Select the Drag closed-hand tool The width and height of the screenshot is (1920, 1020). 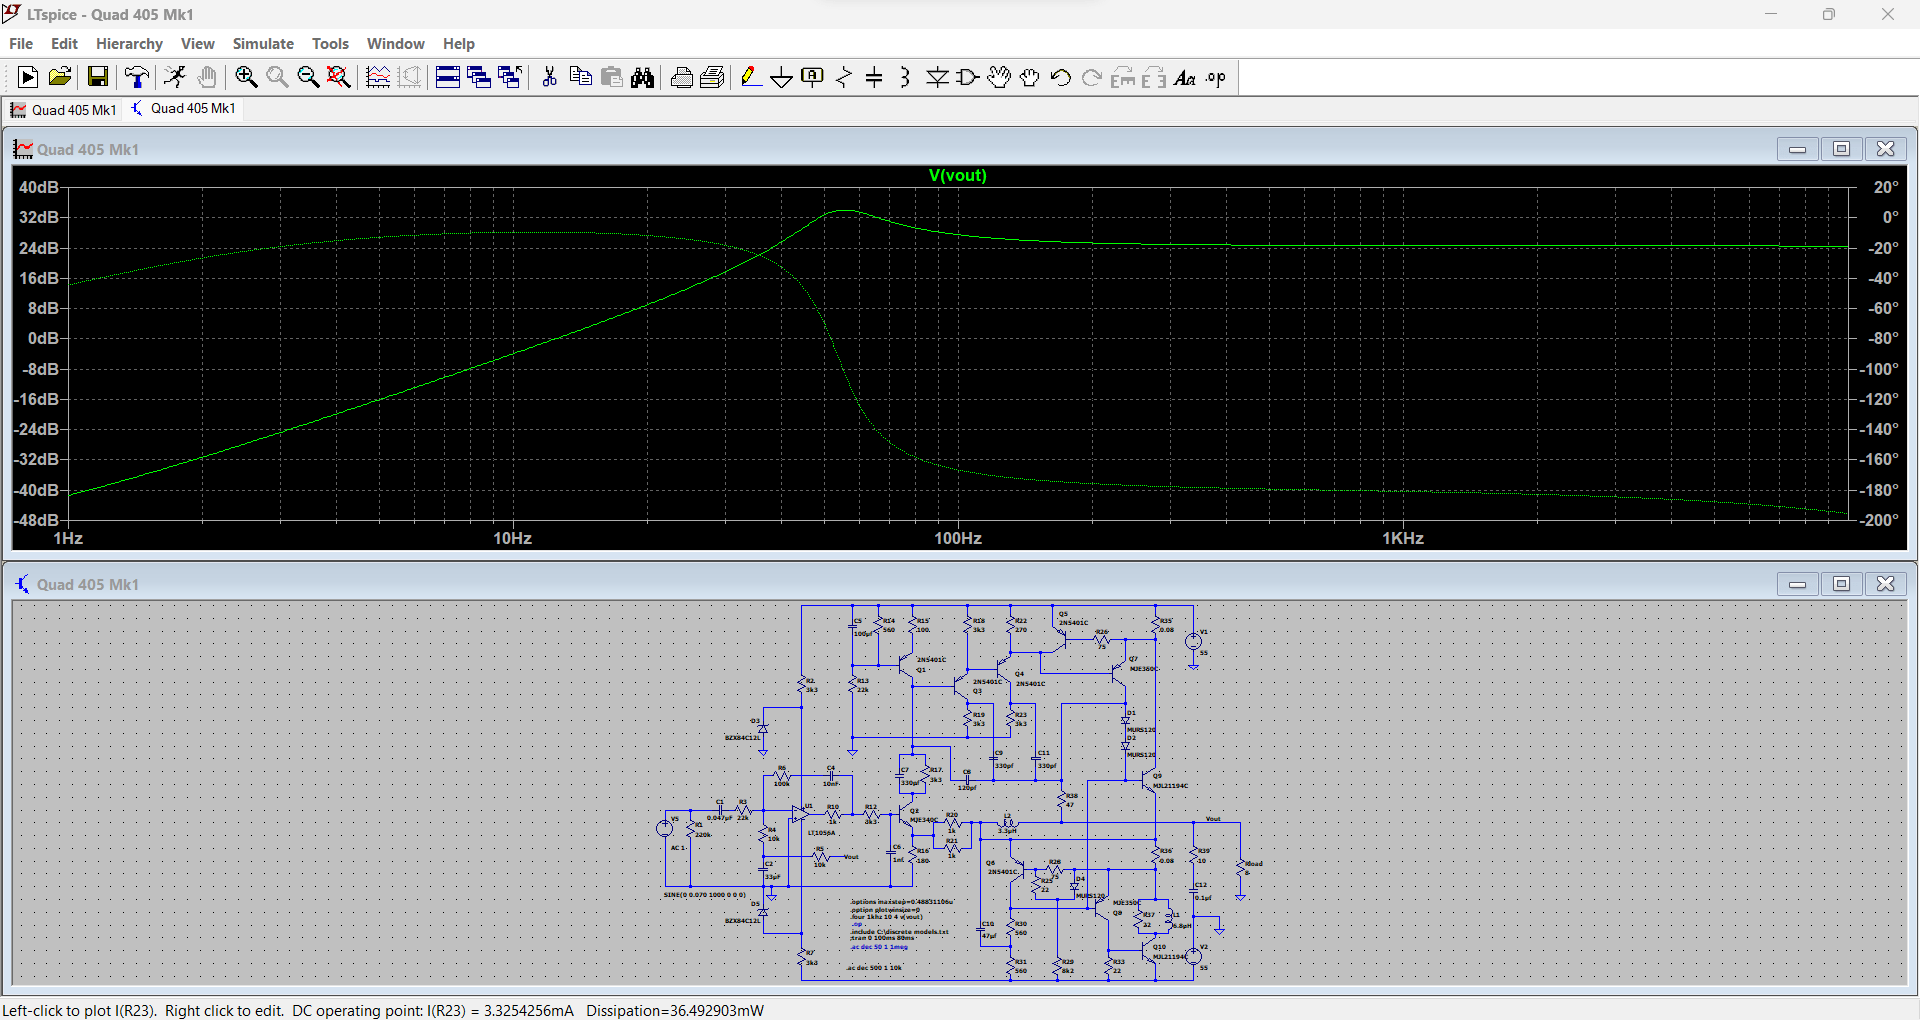[x=1030, y=77]
